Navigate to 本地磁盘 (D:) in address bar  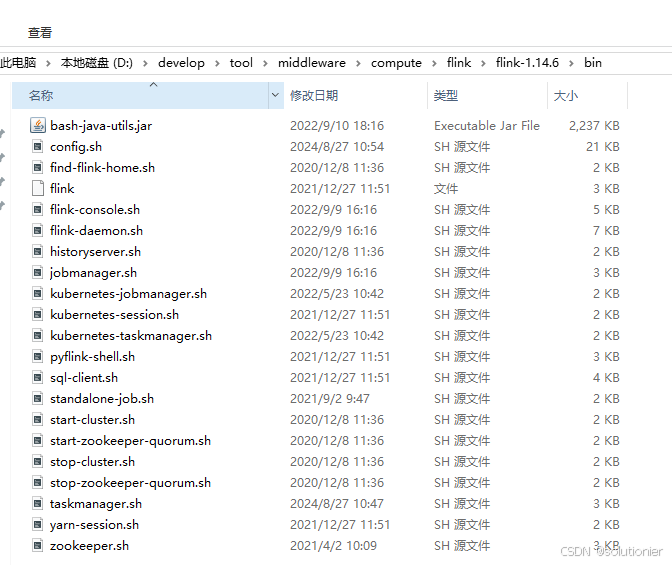(x=96, y=63)
